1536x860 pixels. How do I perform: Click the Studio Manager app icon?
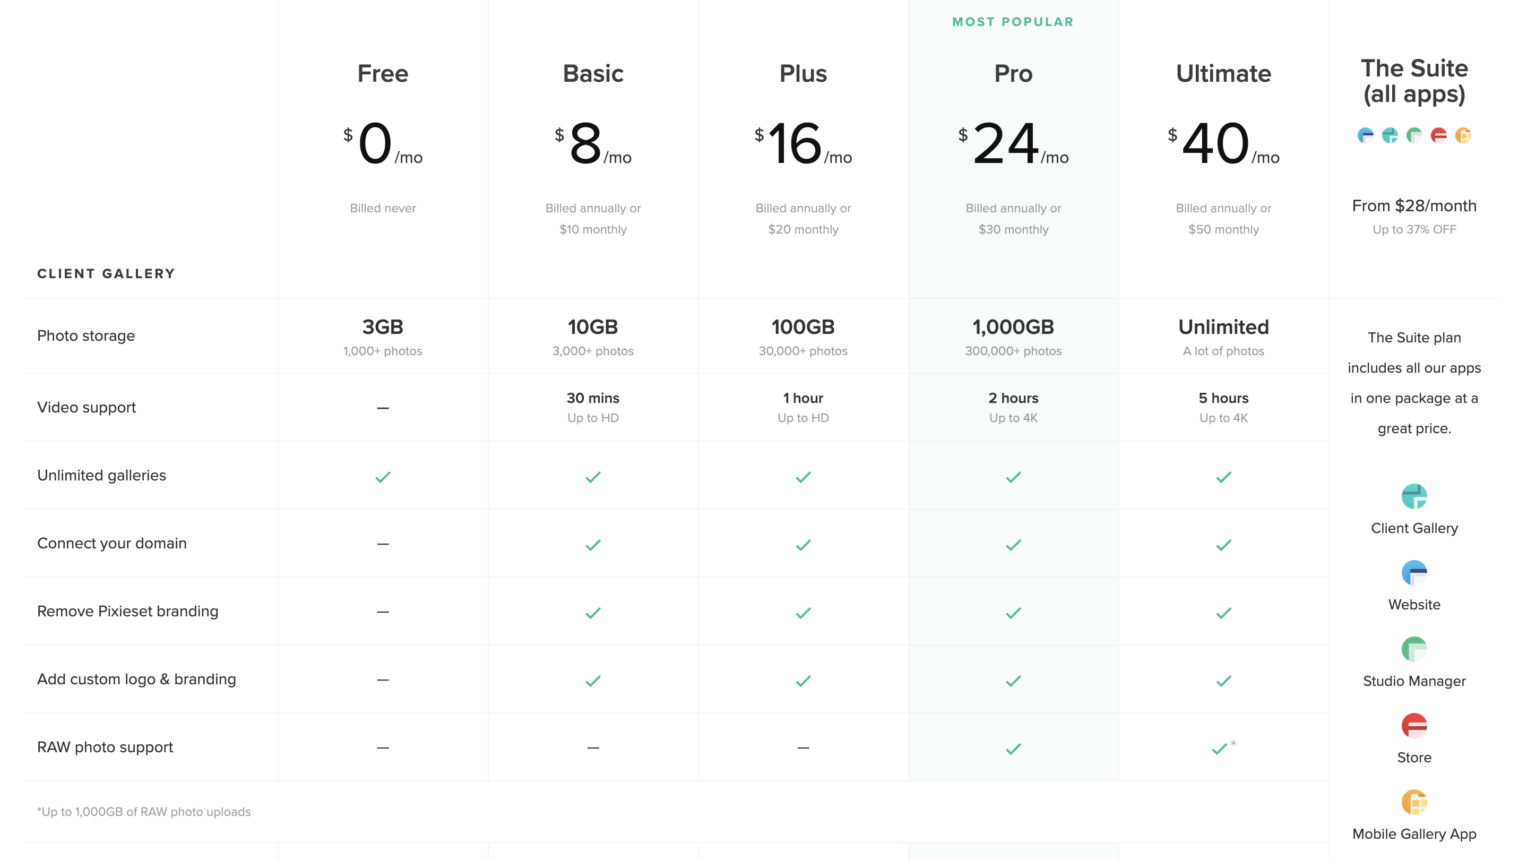(x=1414, y=649)
